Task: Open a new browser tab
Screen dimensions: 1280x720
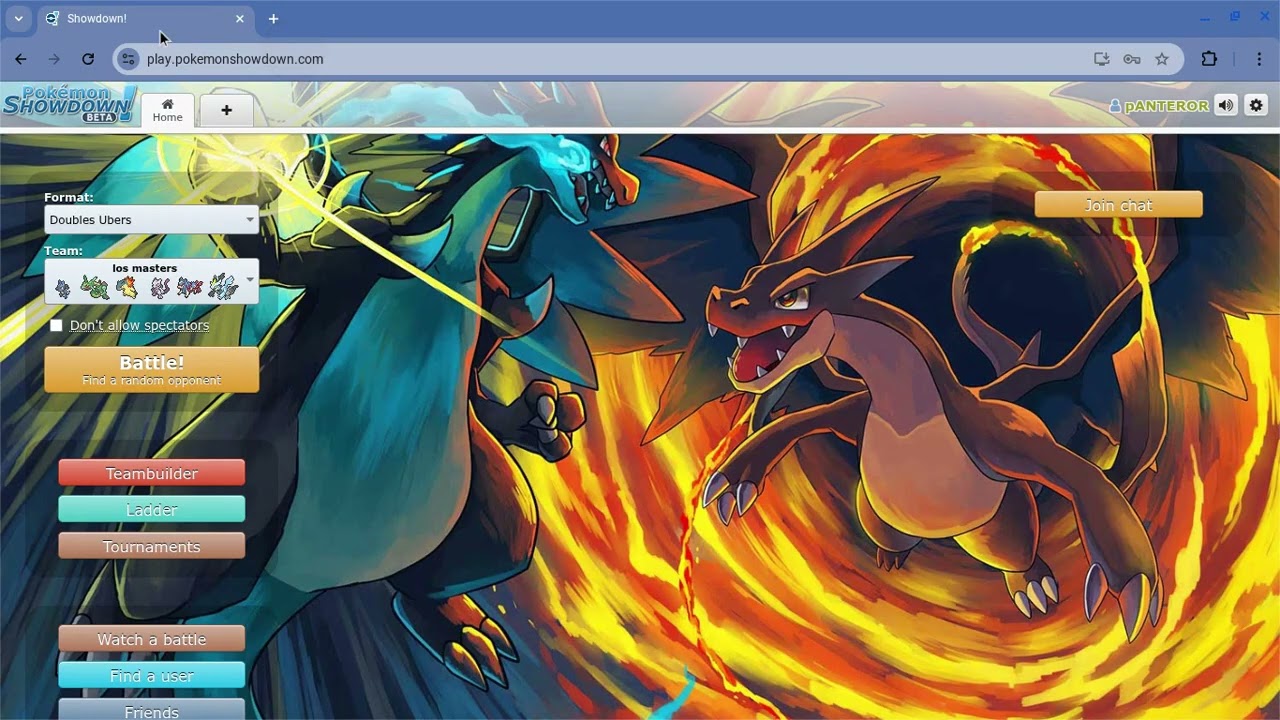Action: point(273,19)
